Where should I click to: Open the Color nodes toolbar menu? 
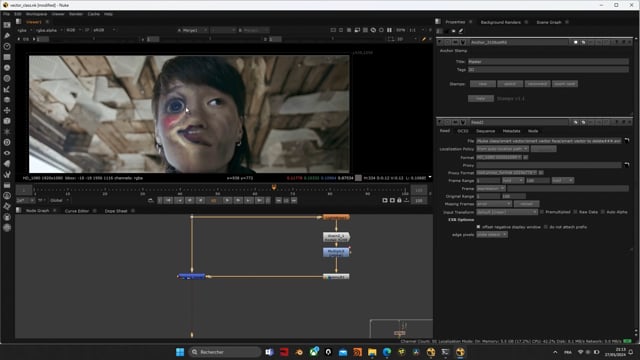(x=7, y=68)
